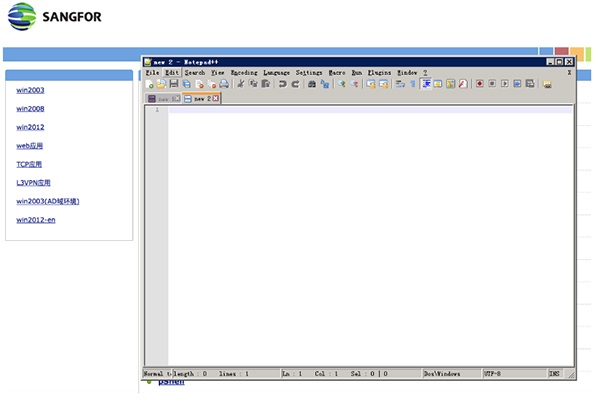Click the win2012-en link

[36, 220]
